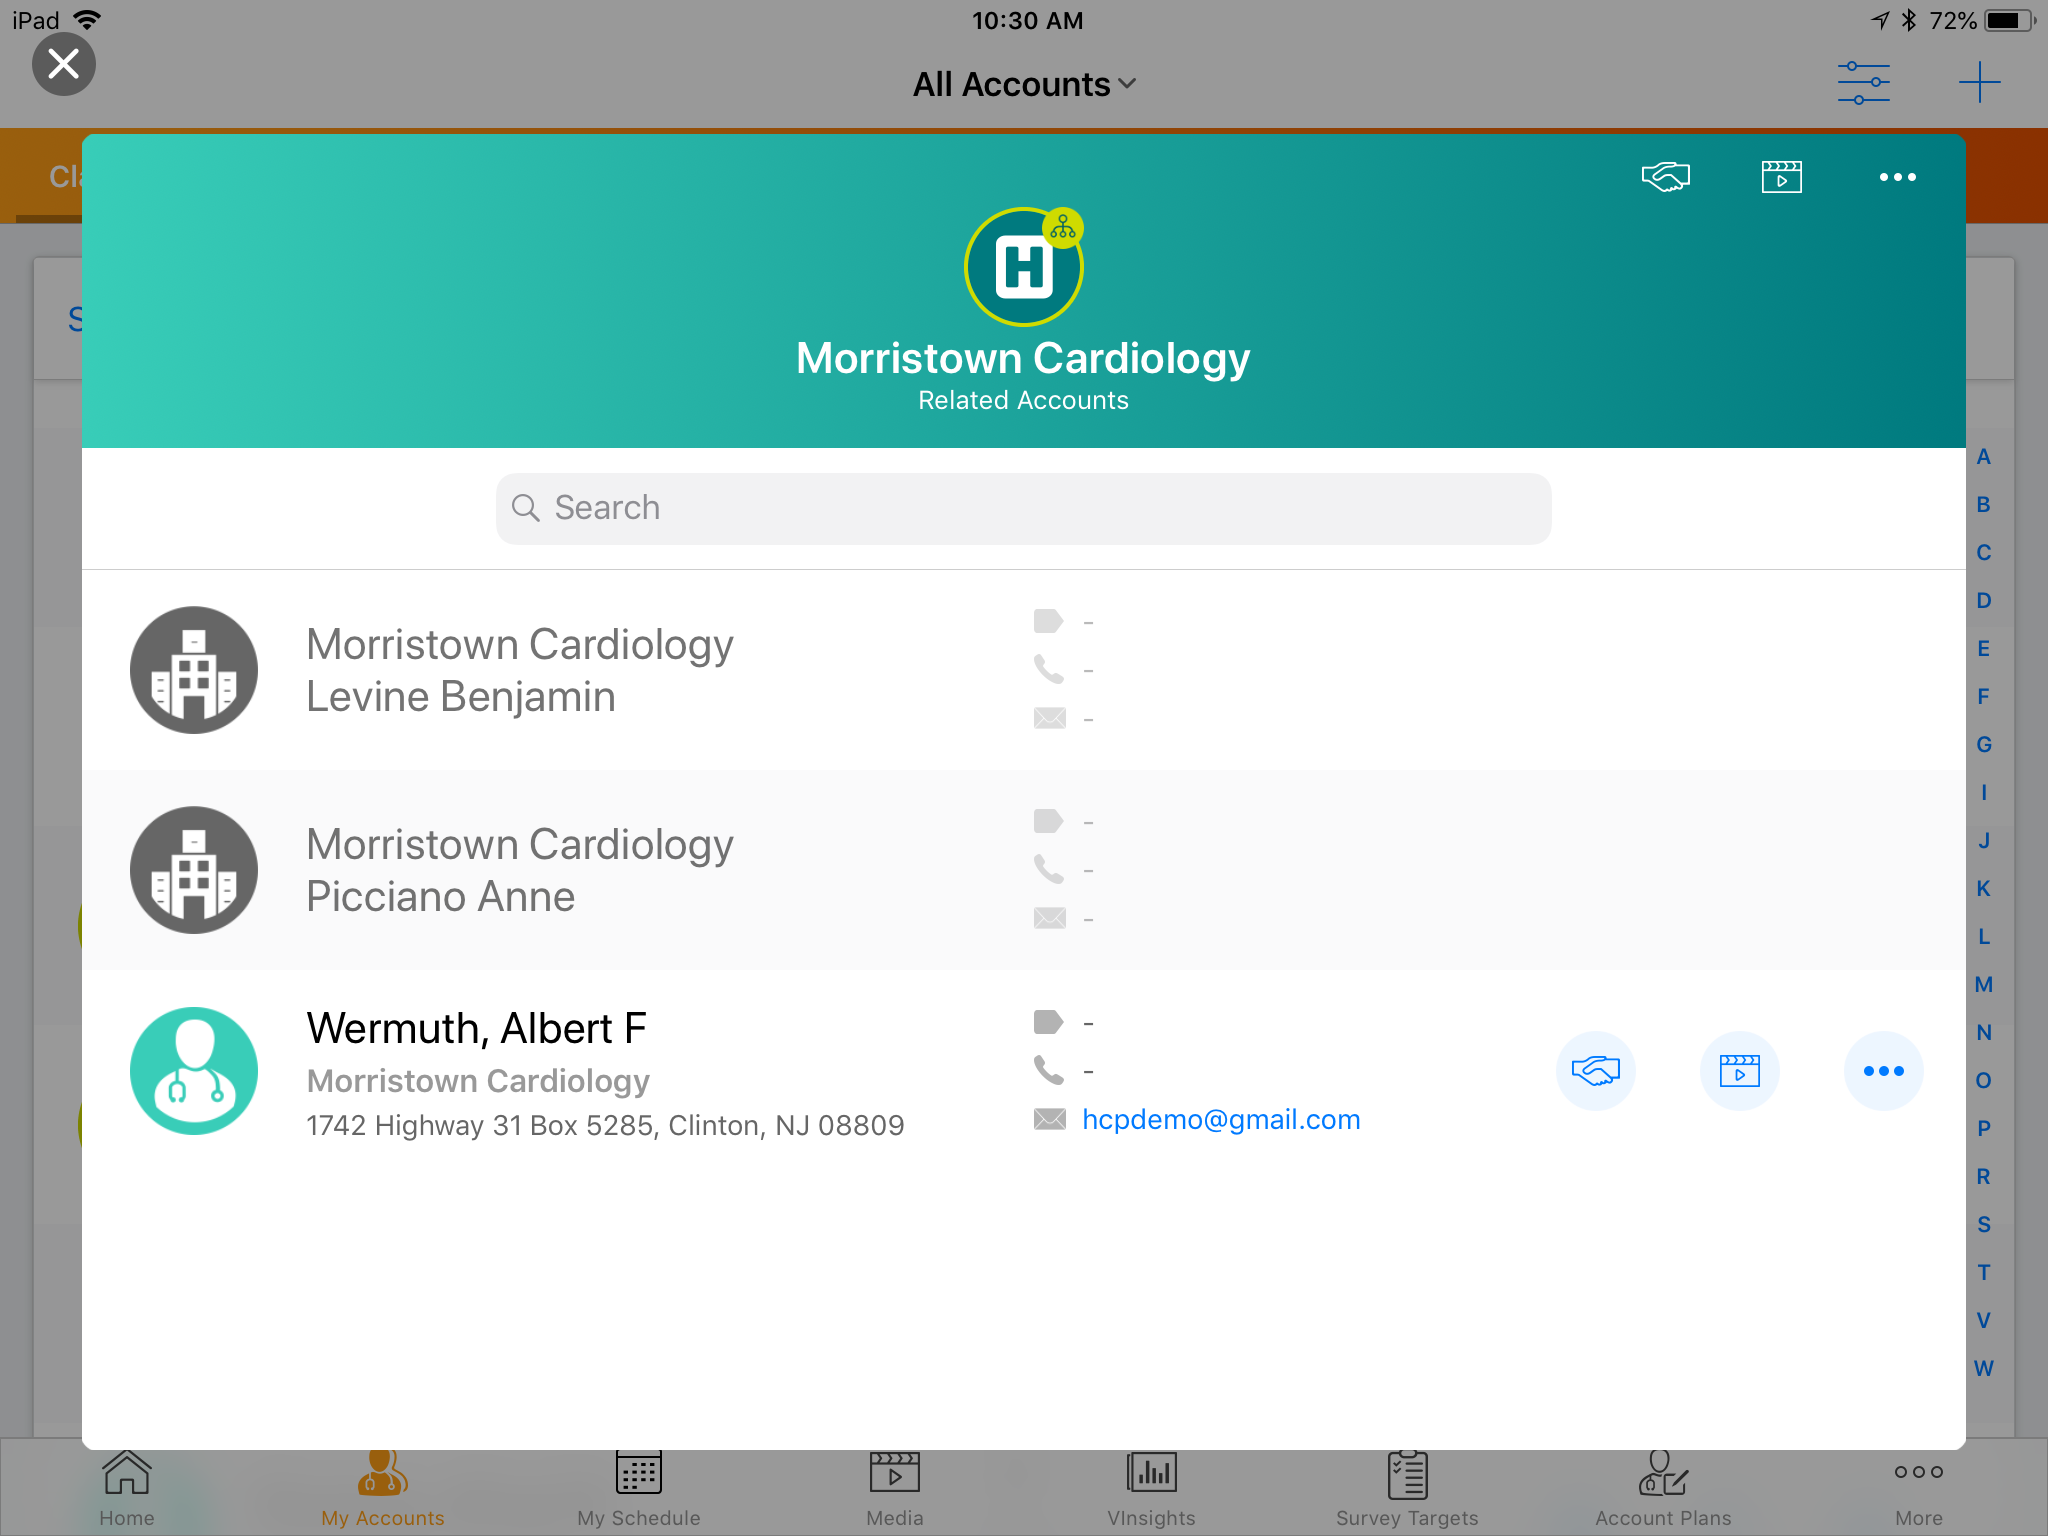Open the header's three-dot more options
Image resolution: width=2048 pixels, height=1536 pixels.
pyautogui.click(x=1897, y=177)
